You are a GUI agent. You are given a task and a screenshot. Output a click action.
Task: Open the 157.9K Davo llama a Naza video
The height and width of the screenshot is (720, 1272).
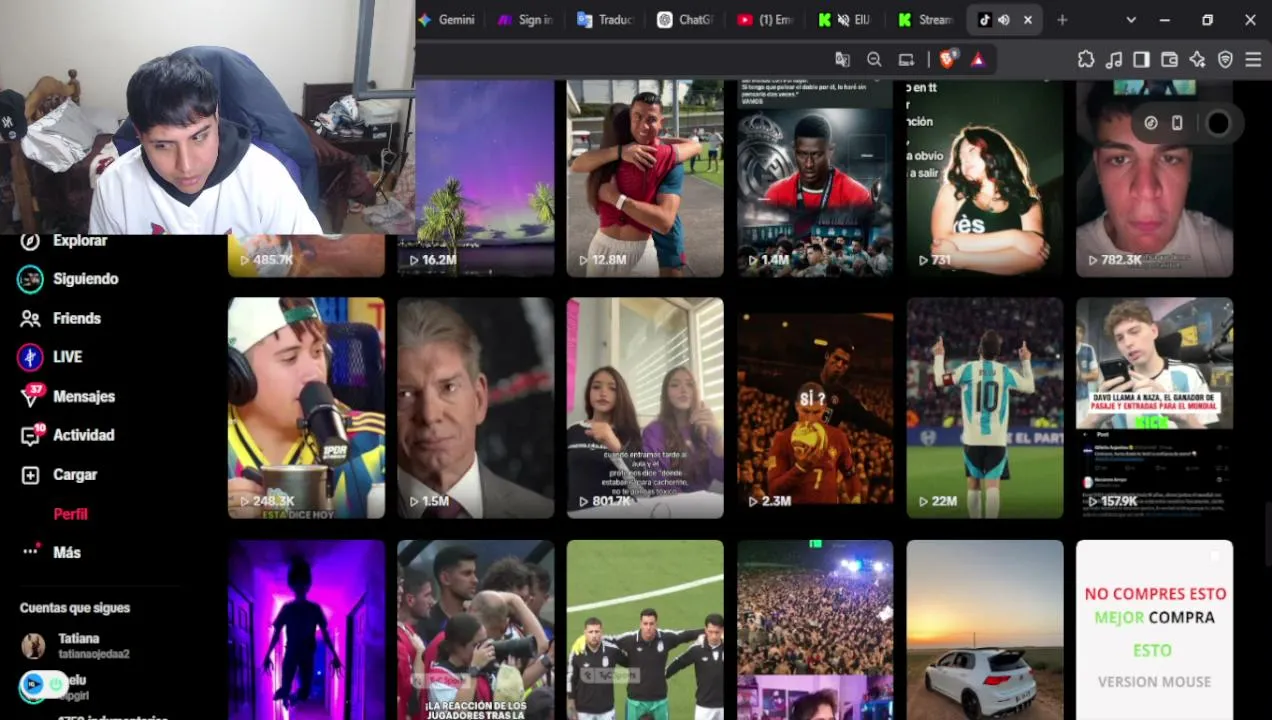pyautogui.click(x=1155, y=408)
